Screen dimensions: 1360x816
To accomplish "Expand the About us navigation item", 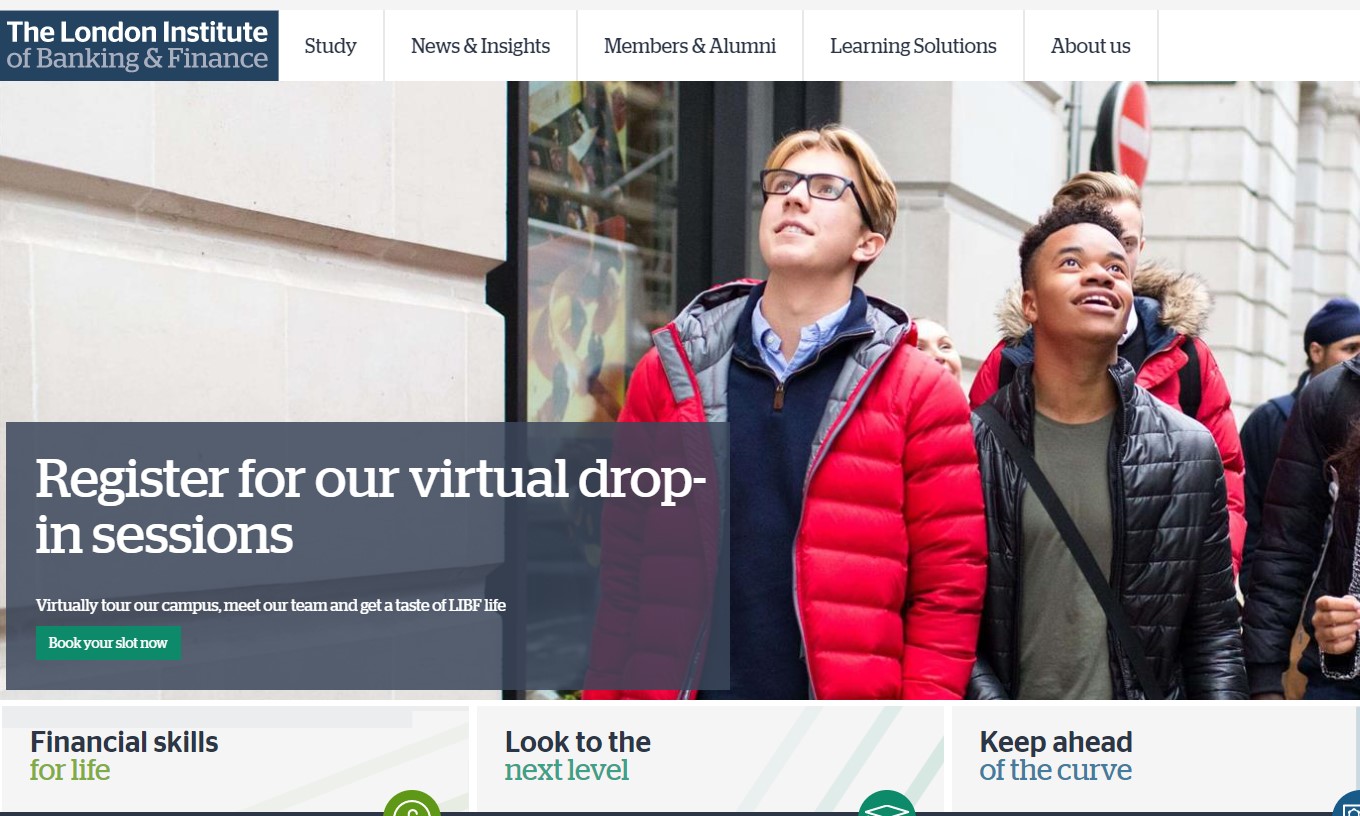I will (1091, 46).
